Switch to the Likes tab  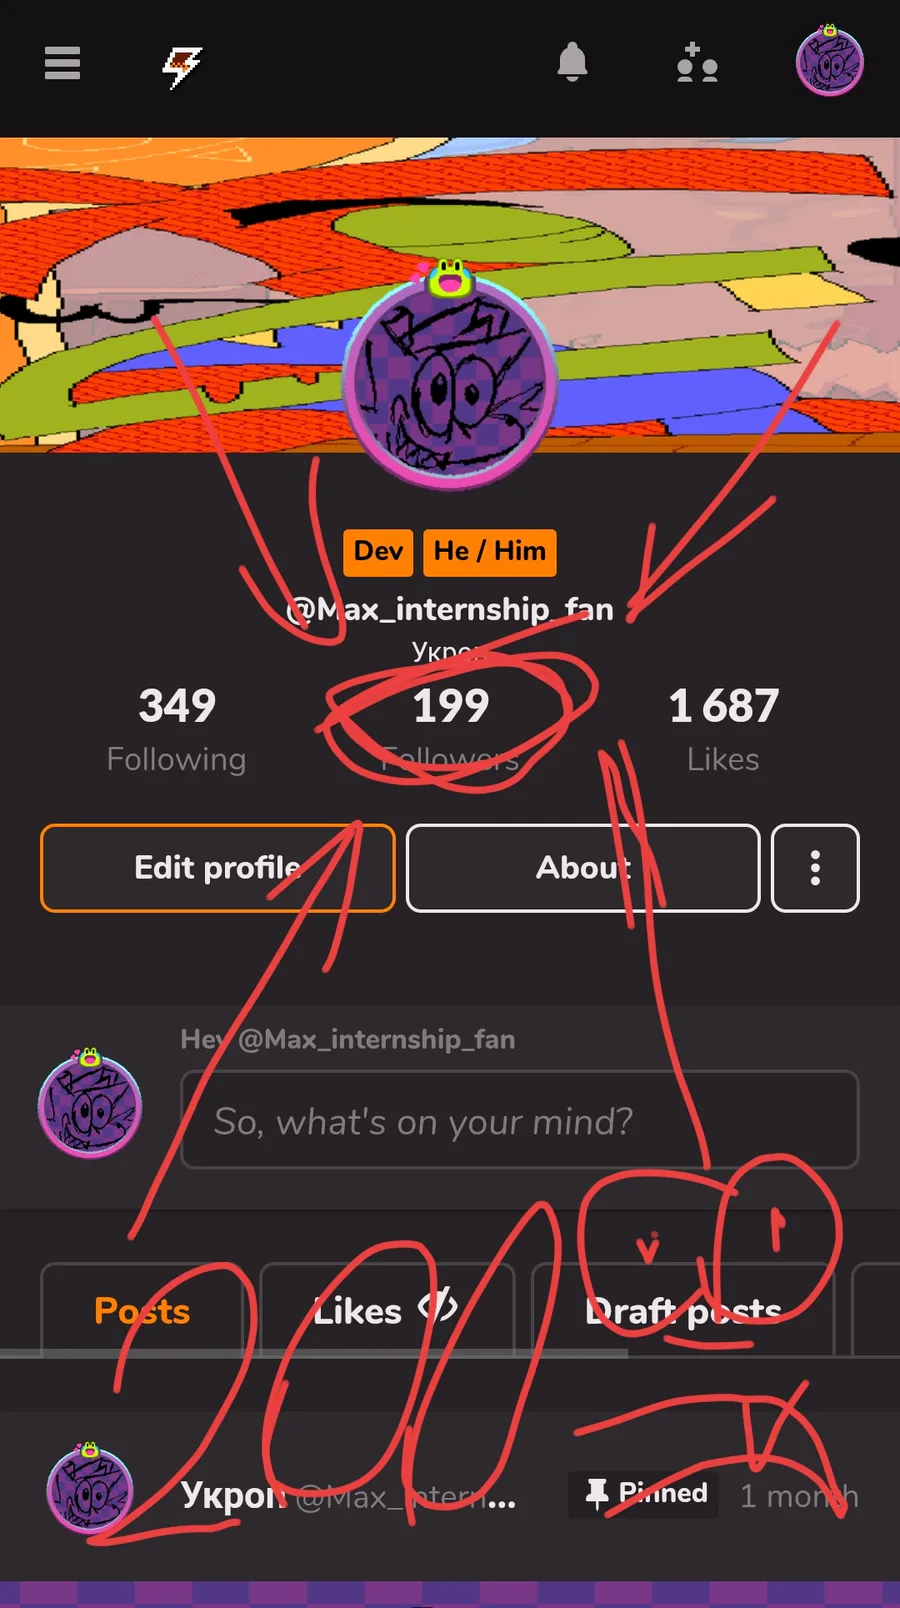point(387,1310)
